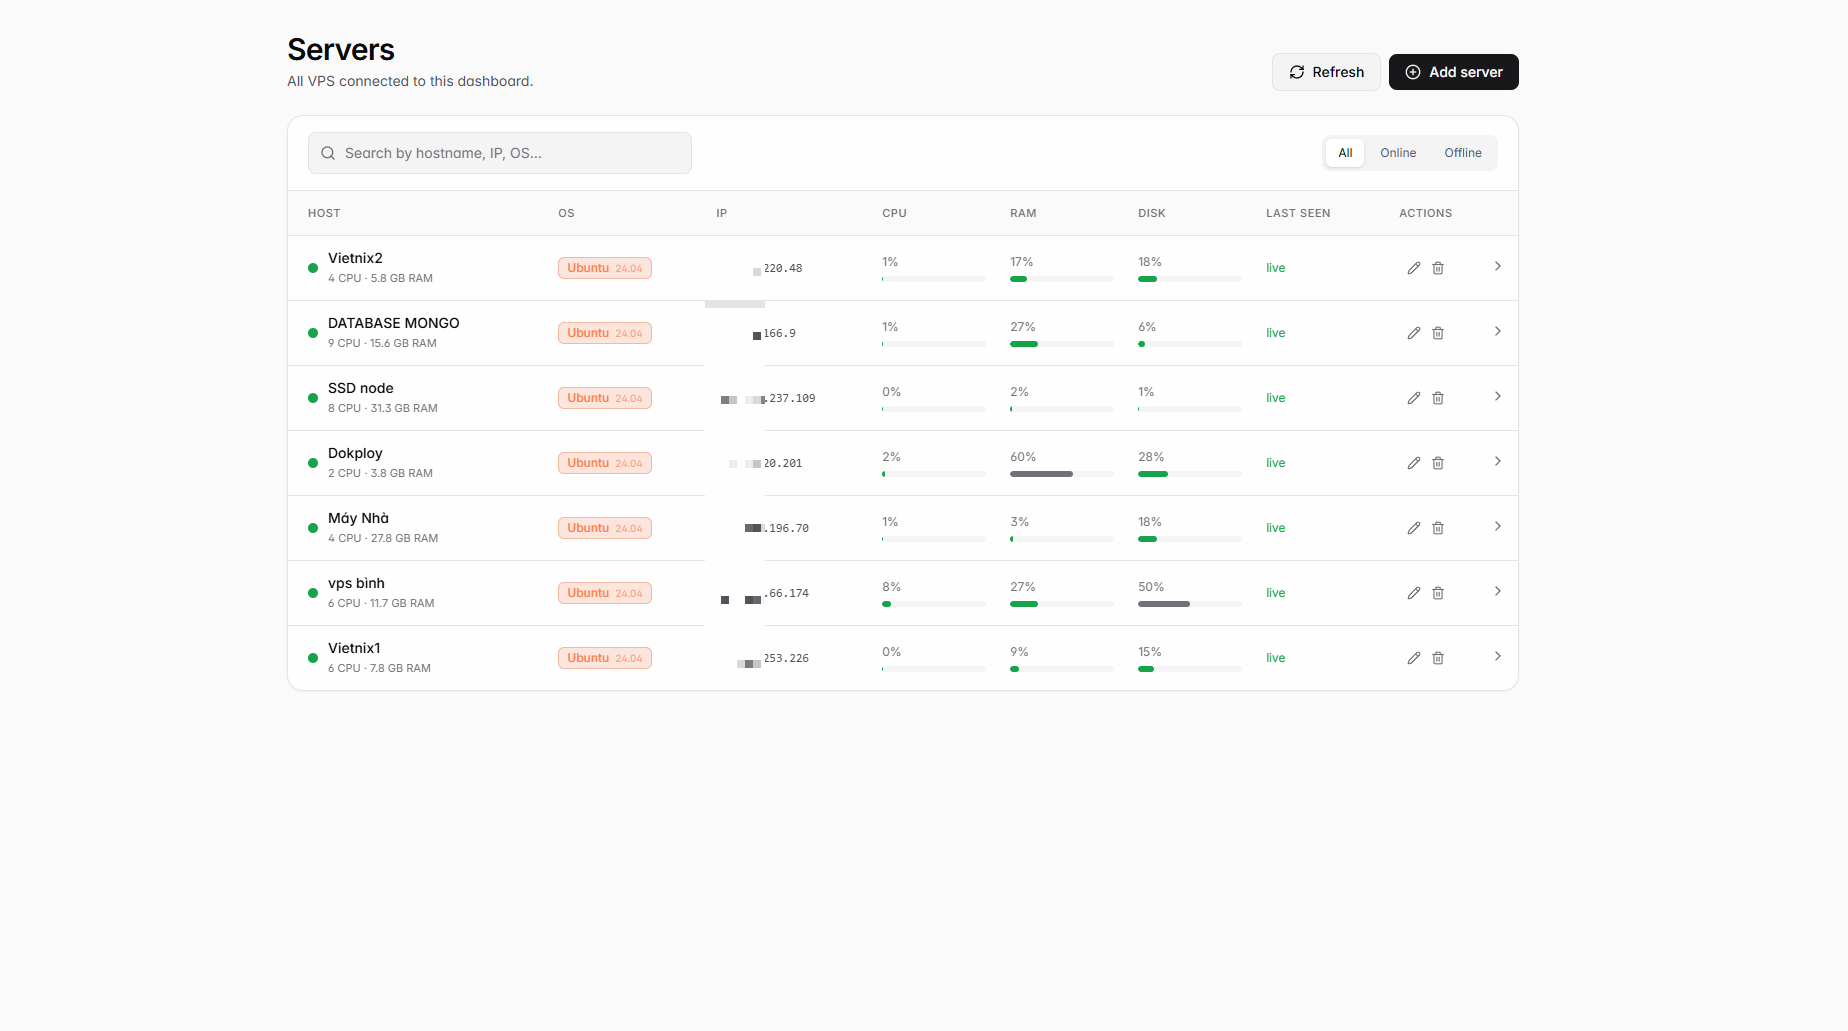The height and width of the screenshot is (1031, 1848).
Task: Show all servers with All filter
Action: click(1345, 153)
